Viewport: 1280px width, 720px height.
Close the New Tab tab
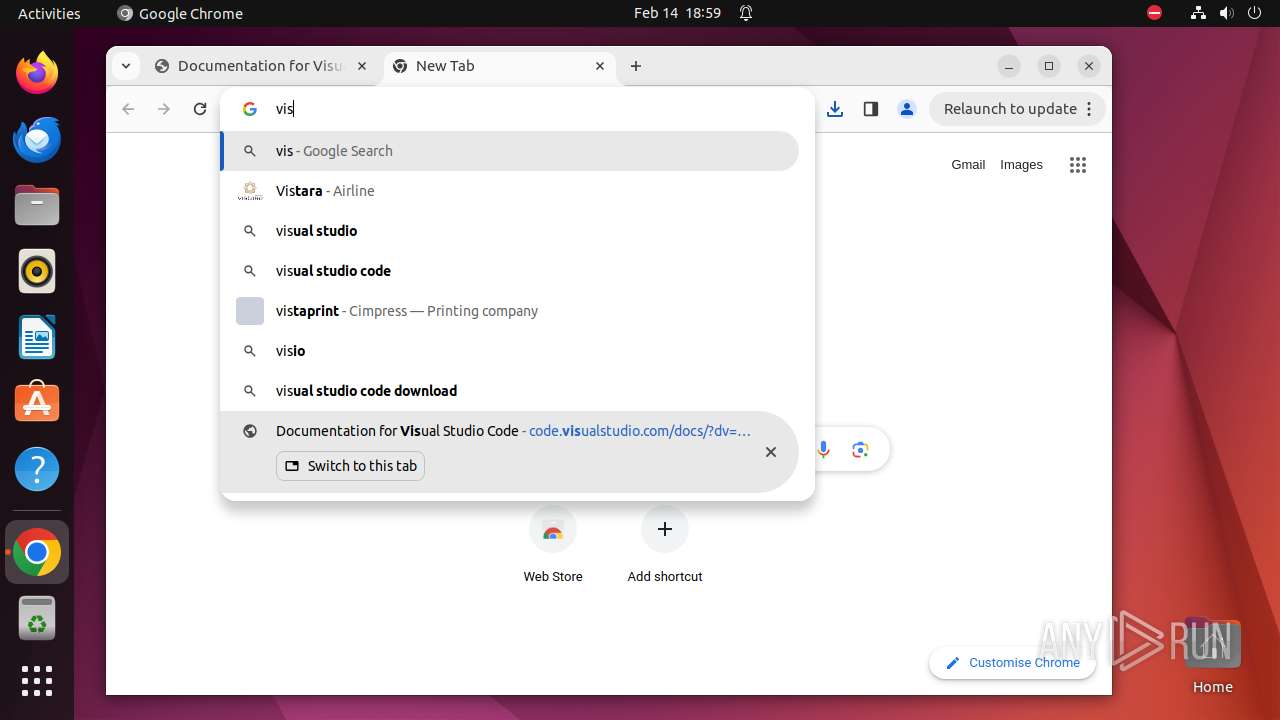pos(600,66)
